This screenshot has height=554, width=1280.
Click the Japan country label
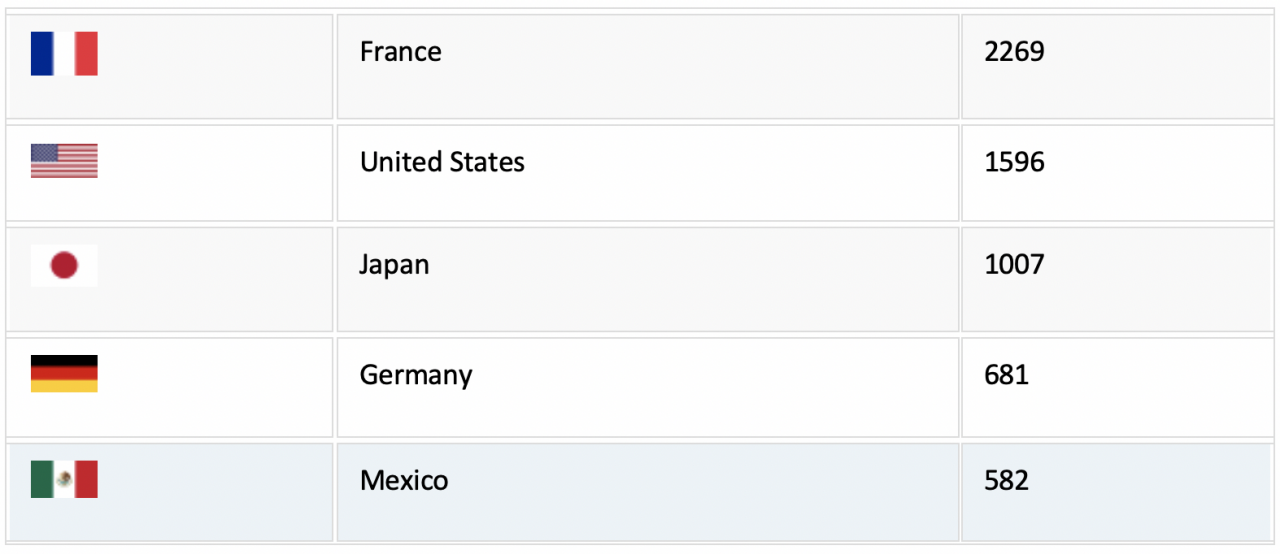[x=394, y=266]
